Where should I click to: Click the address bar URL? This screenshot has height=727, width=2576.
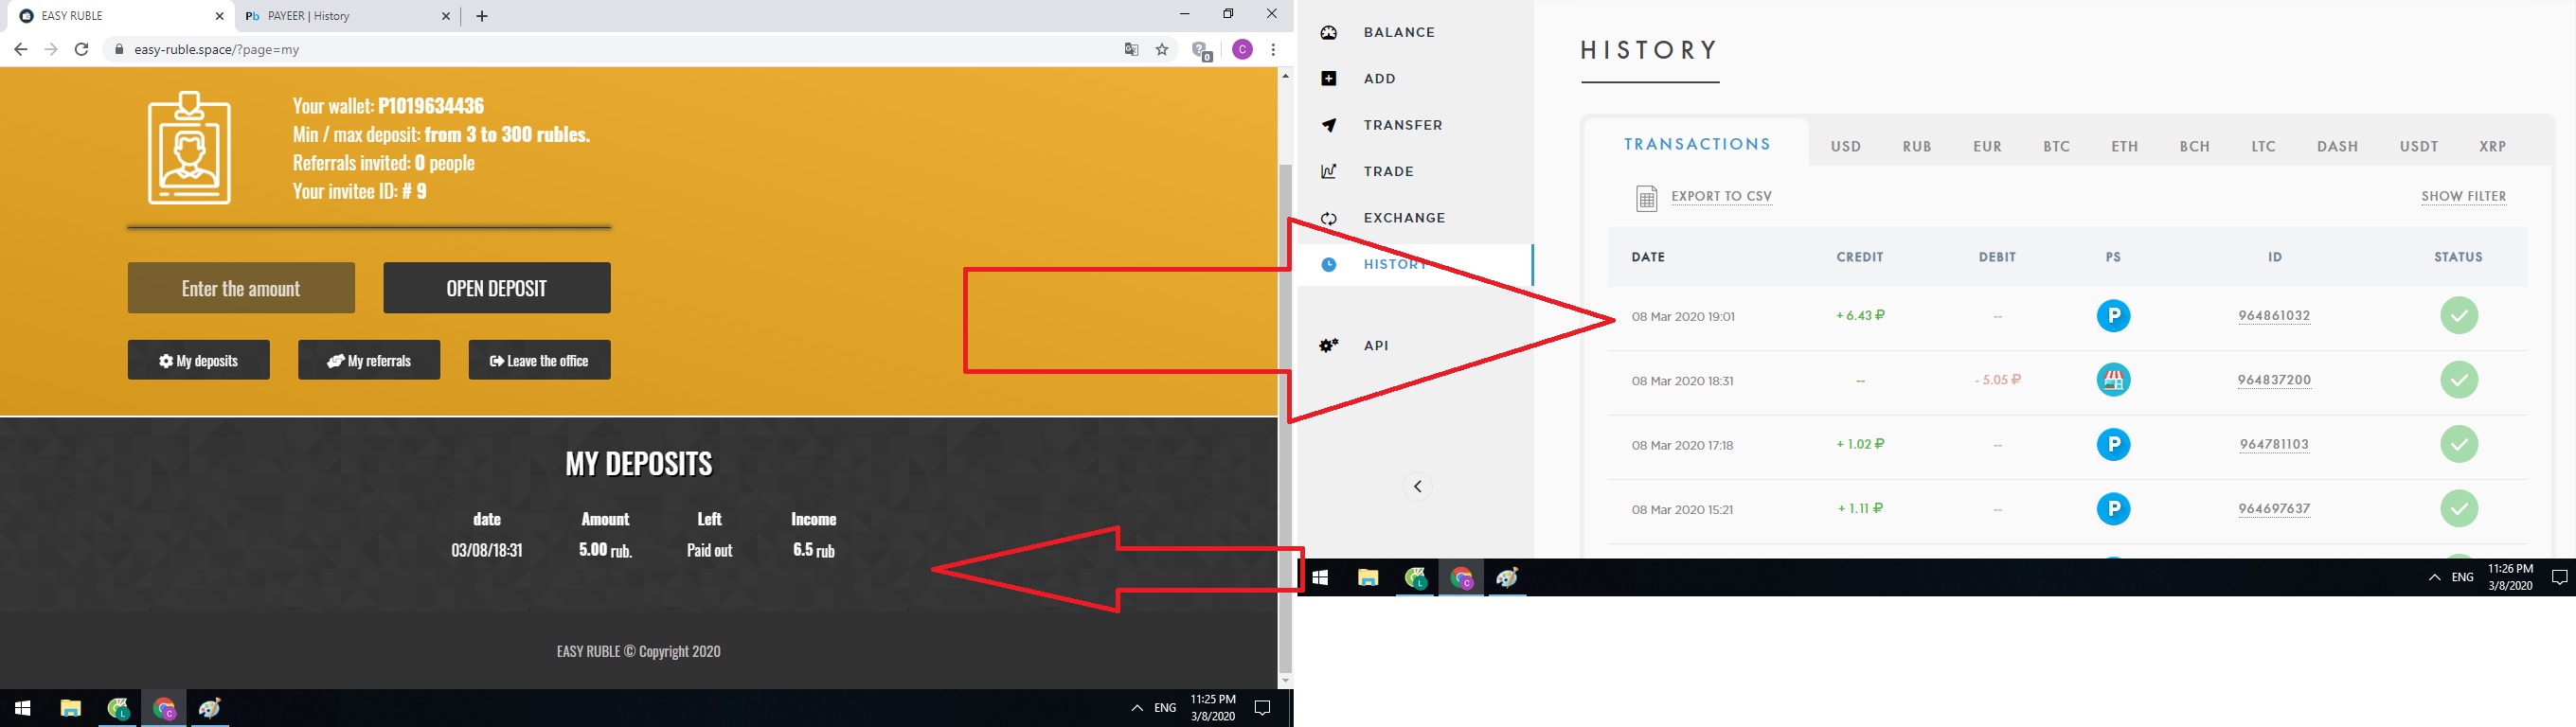[217, 49]
